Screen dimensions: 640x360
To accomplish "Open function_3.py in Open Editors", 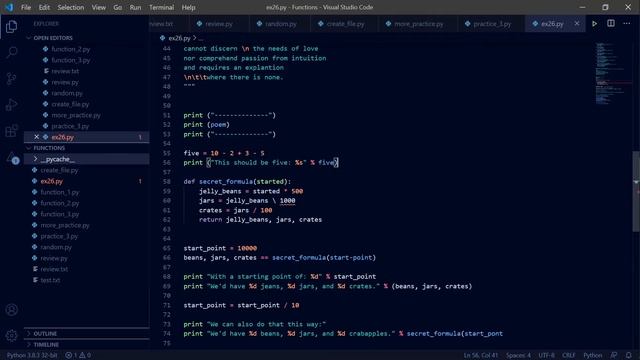I will [70, 60].
